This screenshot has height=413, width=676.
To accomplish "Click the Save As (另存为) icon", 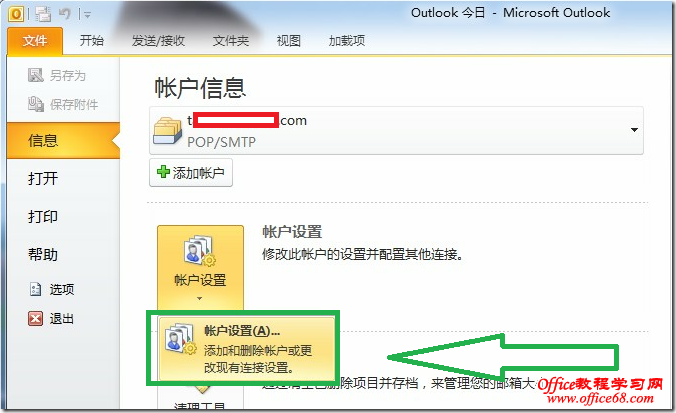I will coord(35,75).
